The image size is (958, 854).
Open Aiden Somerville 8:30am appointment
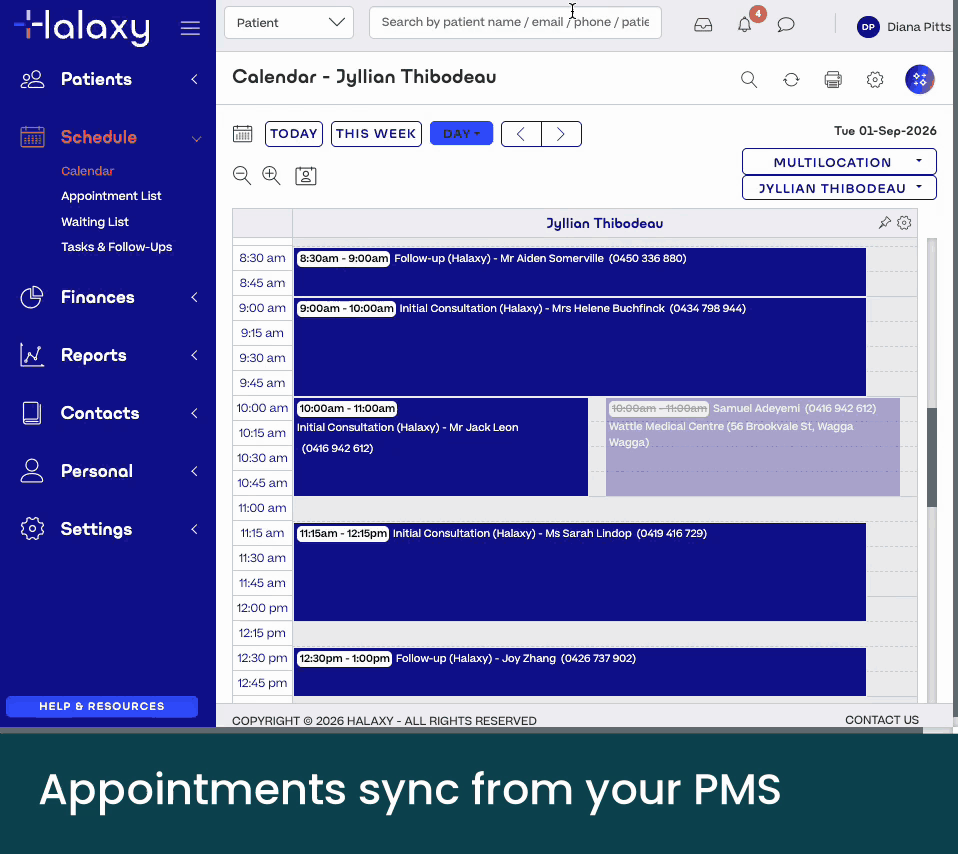pos(580,271)
